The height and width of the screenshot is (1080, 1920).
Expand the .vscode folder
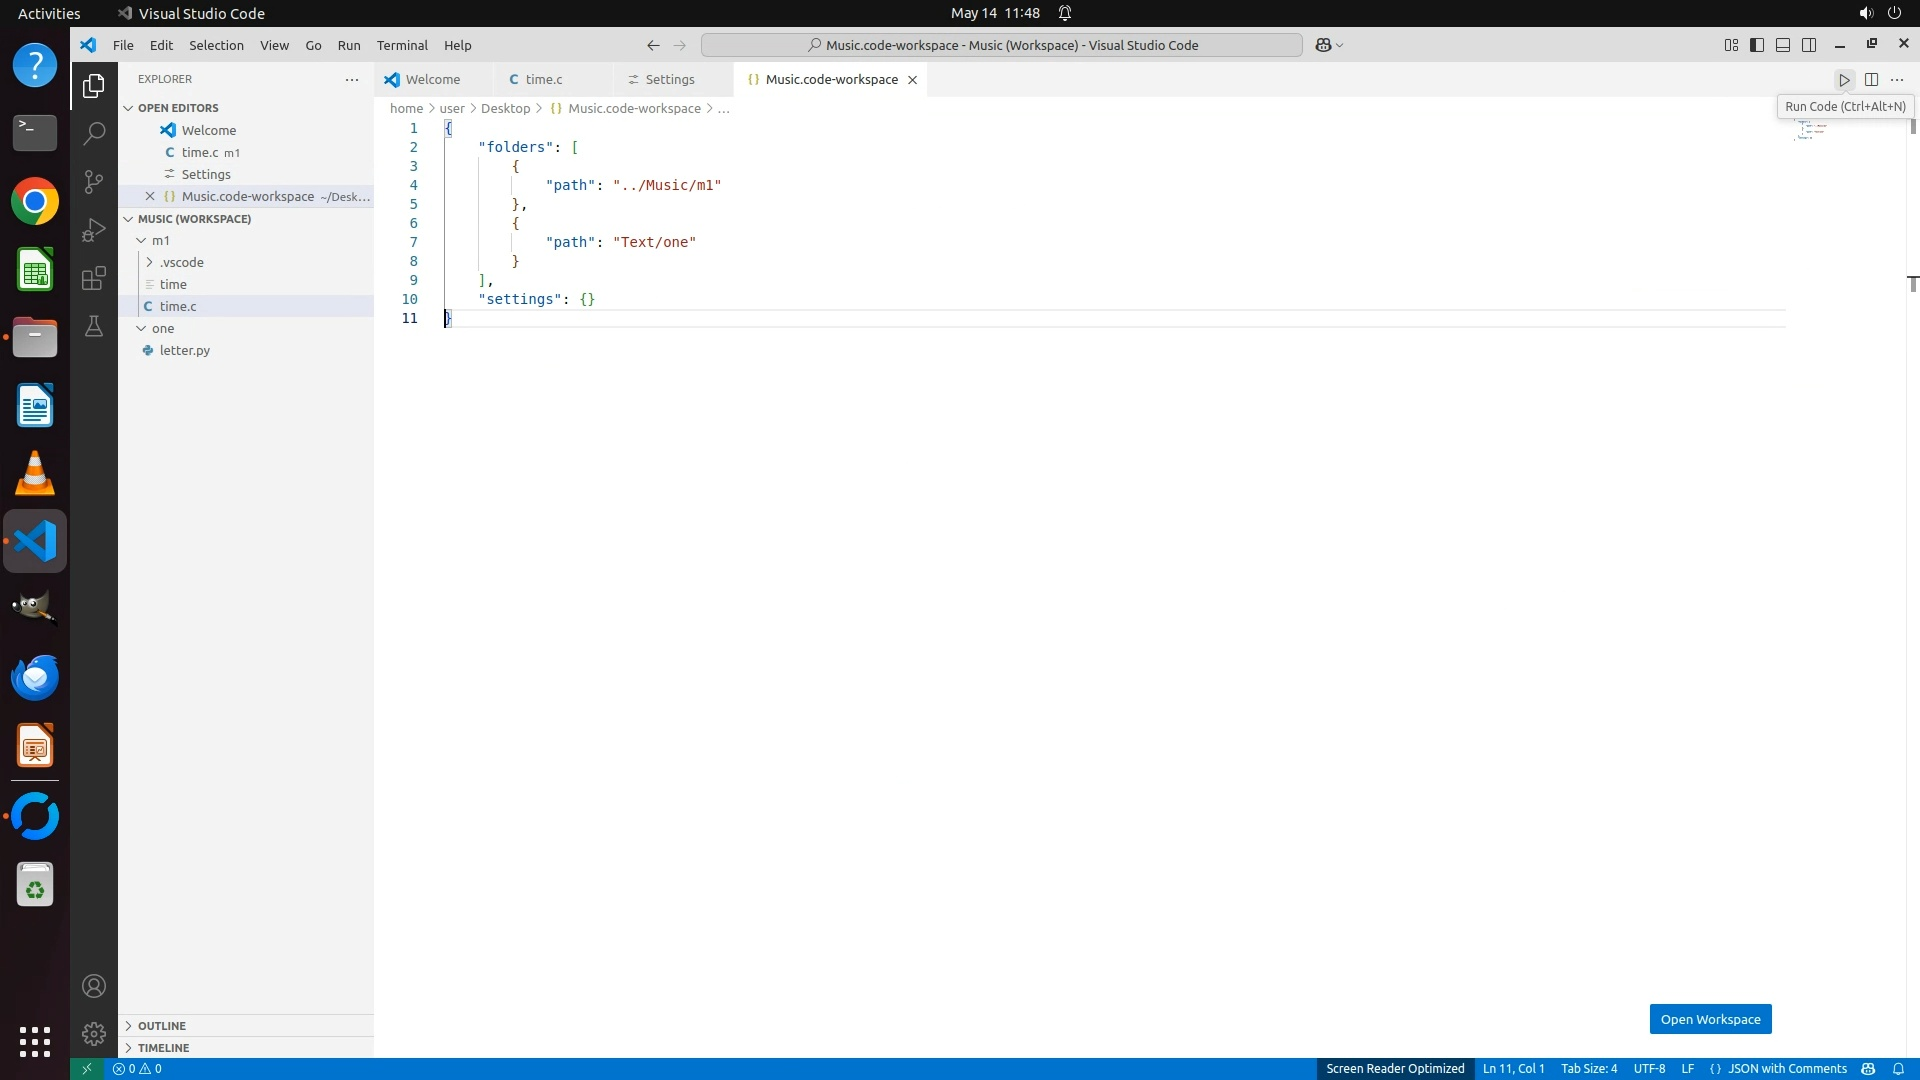181,262
